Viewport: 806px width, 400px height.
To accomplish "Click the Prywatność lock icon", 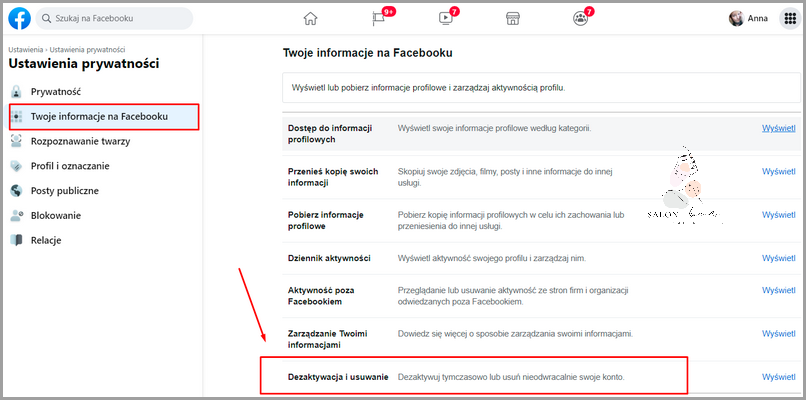I will 16,92.
